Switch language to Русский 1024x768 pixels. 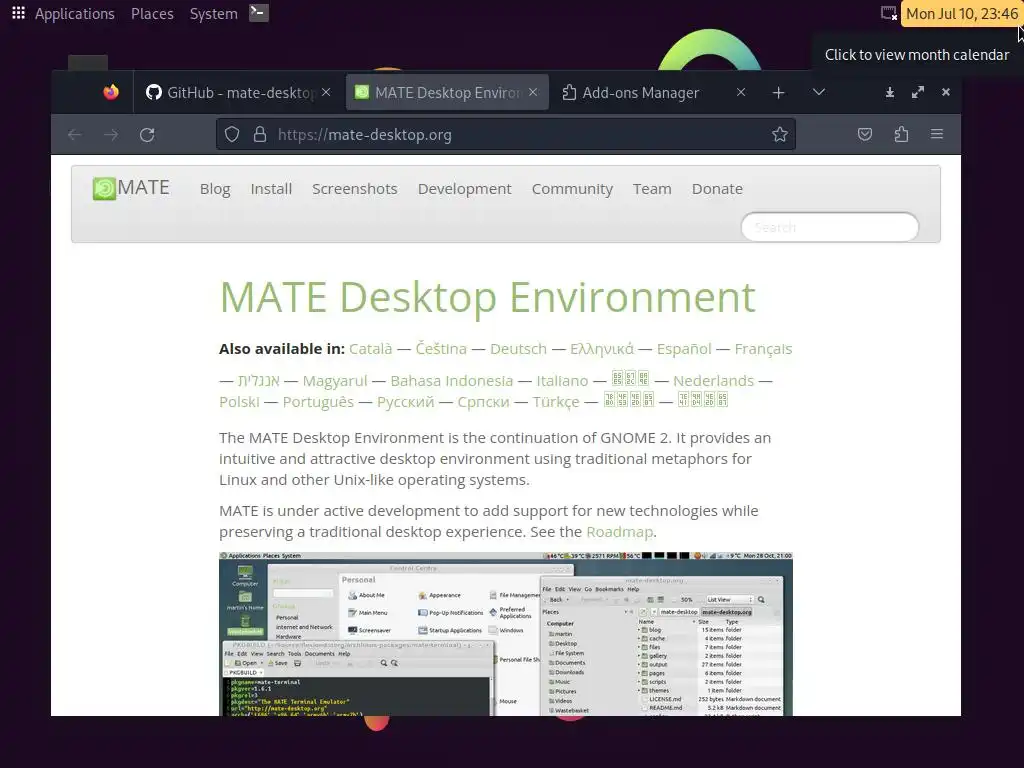(406, 402)
